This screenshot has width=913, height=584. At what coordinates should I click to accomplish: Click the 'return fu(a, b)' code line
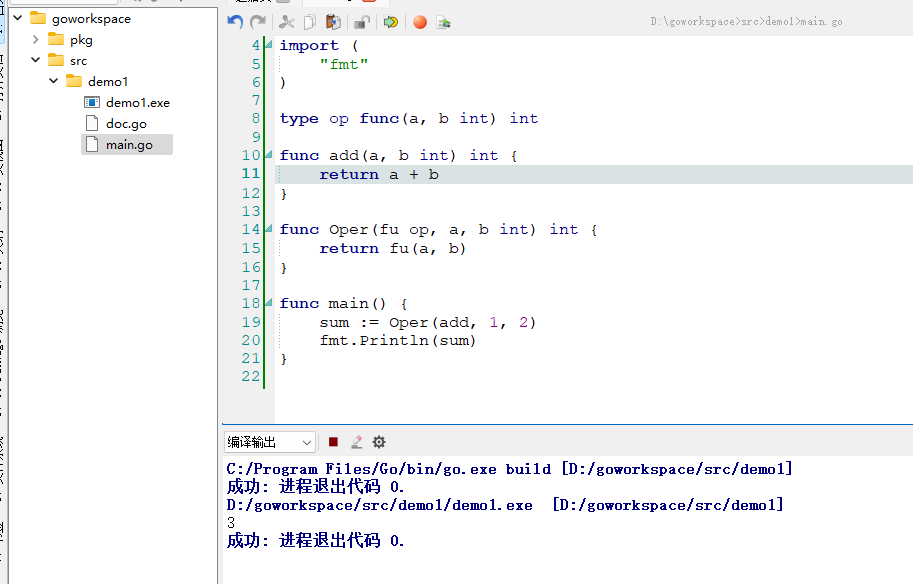click(x=392, y=249)
